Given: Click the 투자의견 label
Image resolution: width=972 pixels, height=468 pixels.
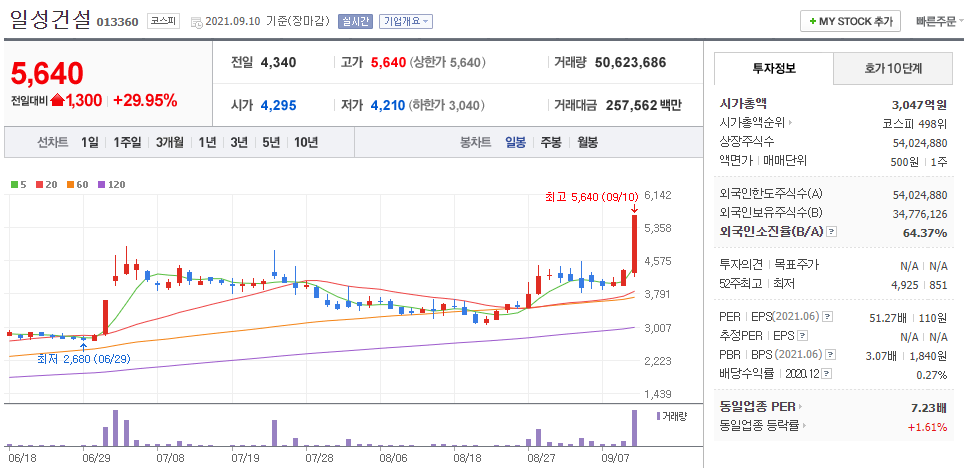Looking at the screenshot, I should (740, 265).
